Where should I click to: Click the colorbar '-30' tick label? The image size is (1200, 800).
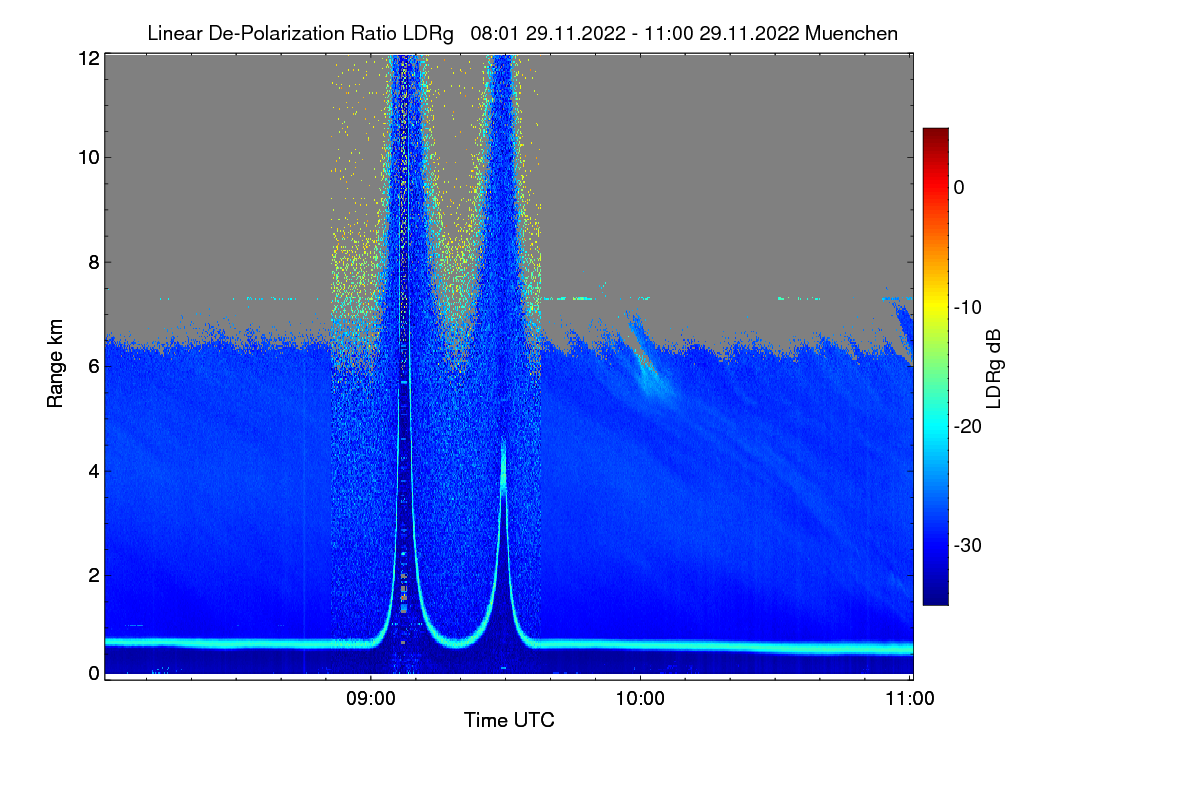(967, 546)
